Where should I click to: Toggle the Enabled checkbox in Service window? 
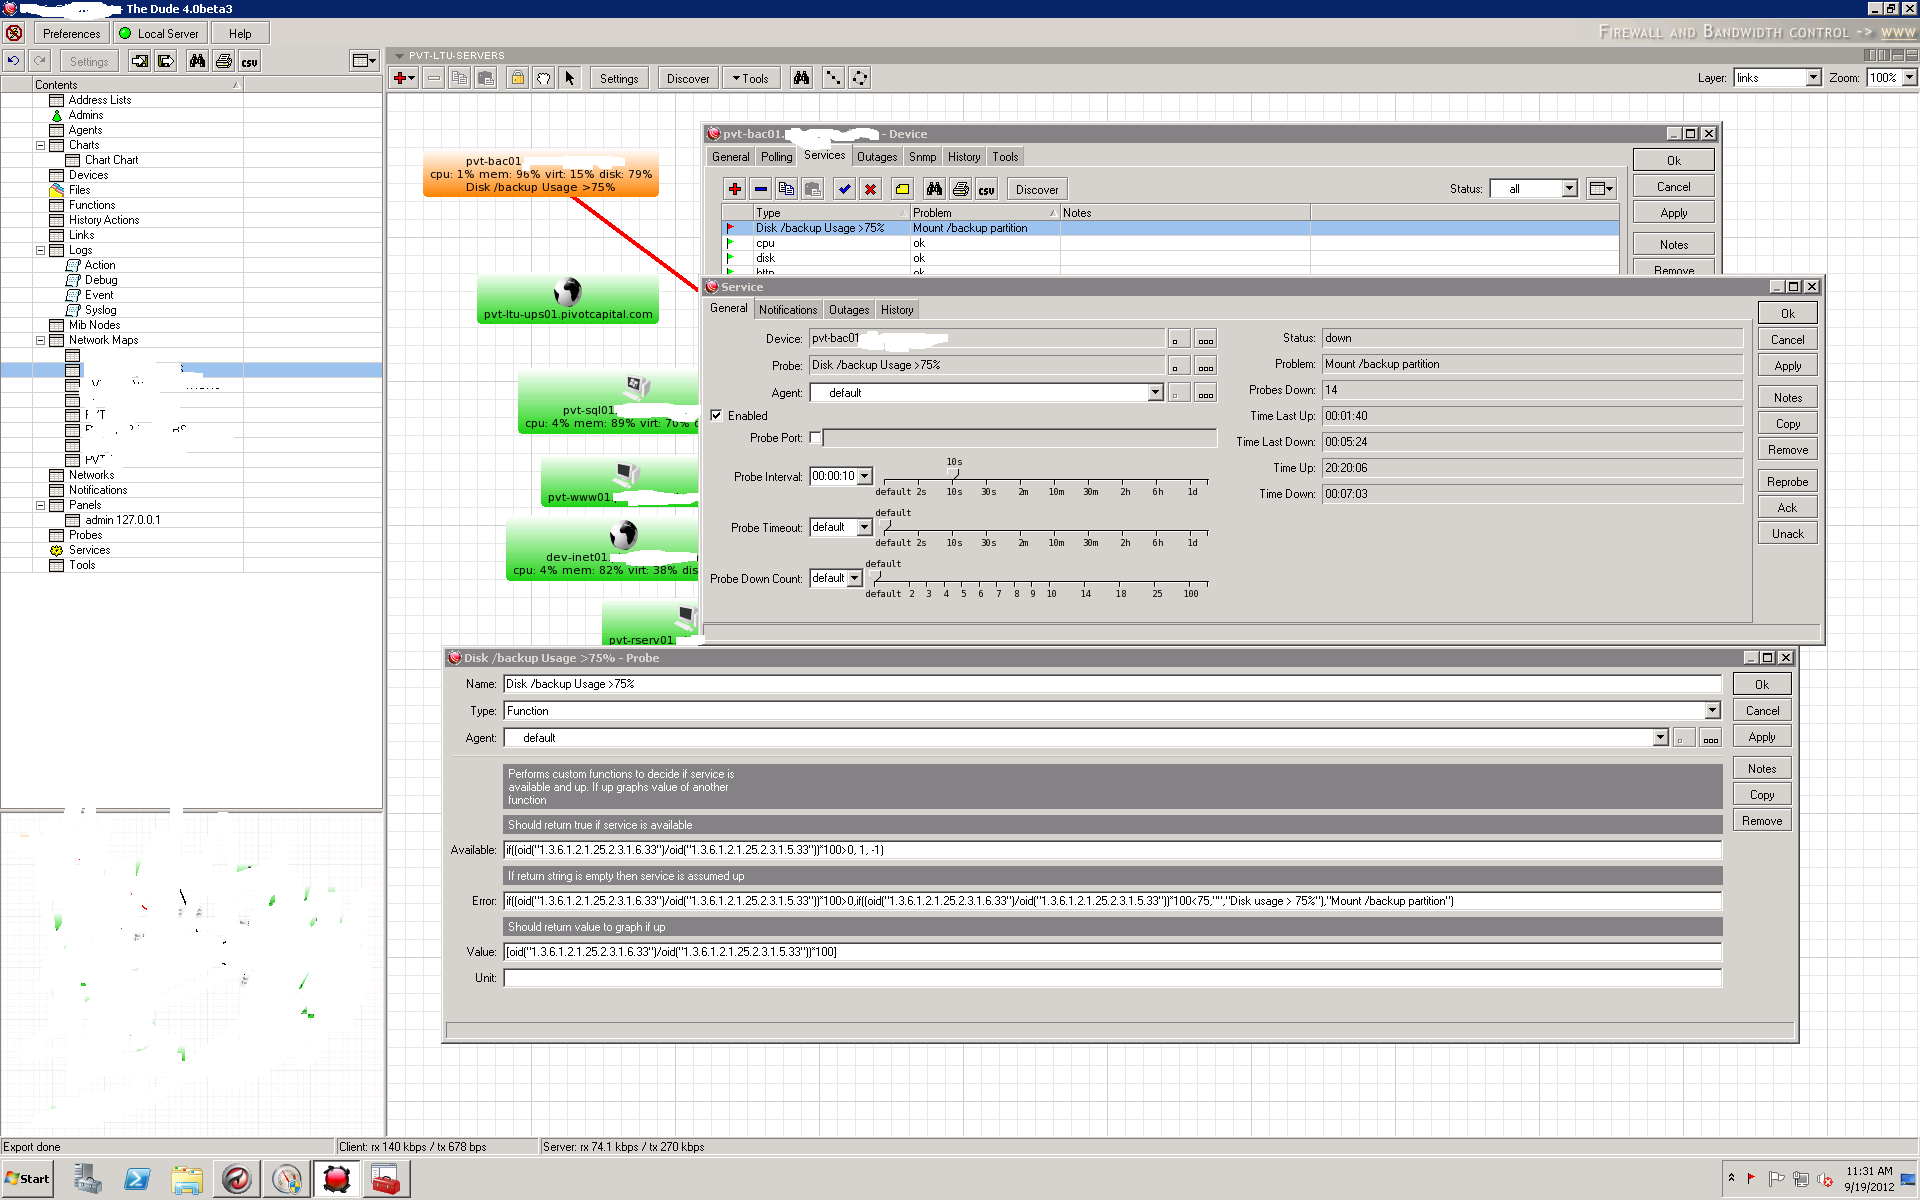pyautogui.click(x=716, y=416)
